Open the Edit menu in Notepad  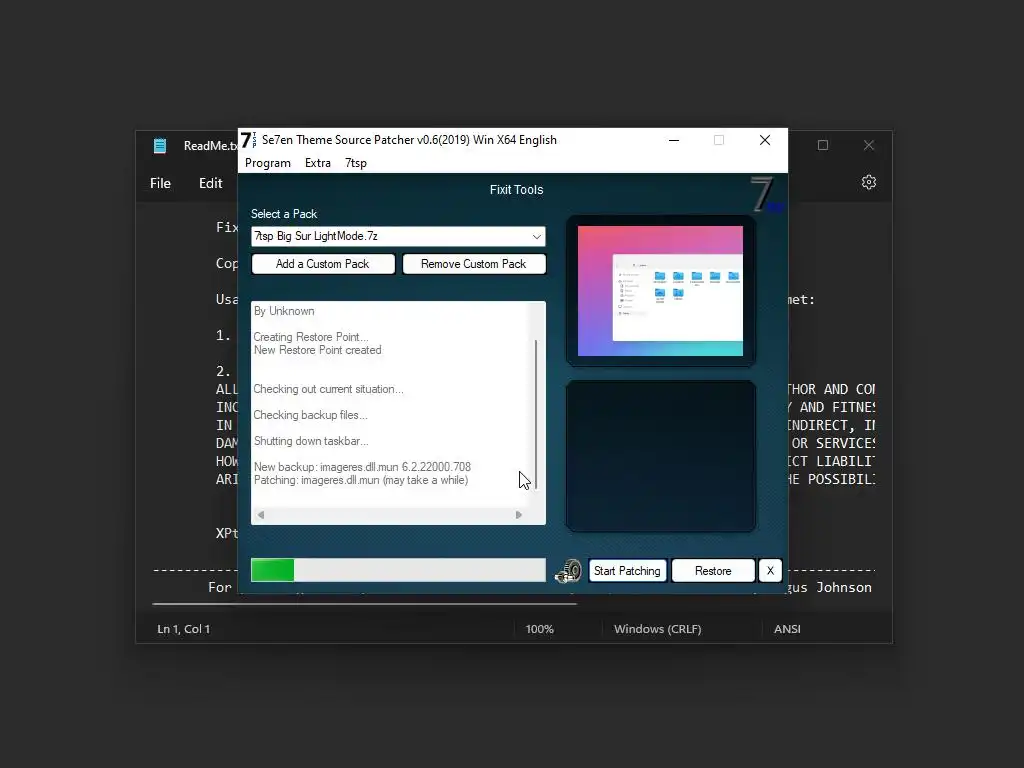(x=210, y=184)
